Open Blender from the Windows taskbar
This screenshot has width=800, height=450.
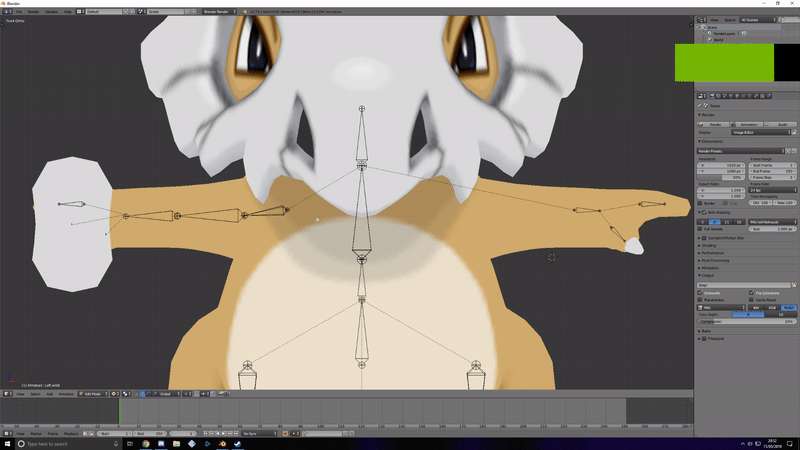[x=222, y=444]
